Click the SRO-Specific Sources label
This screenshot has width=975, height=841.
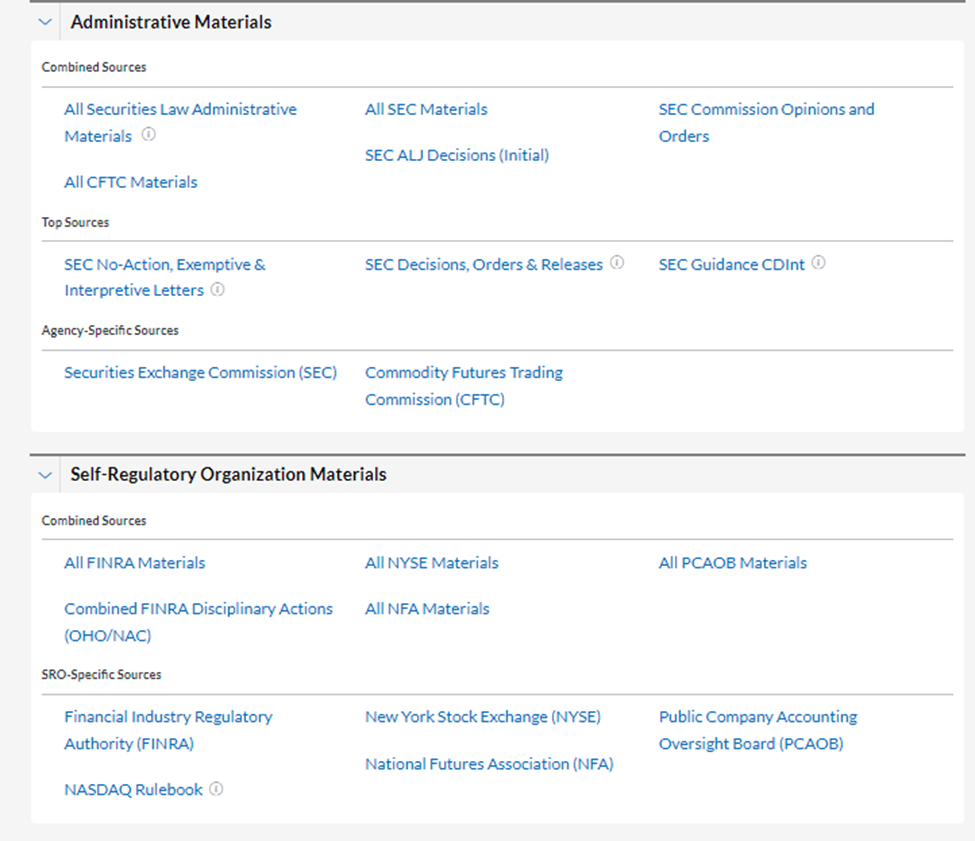101,675
